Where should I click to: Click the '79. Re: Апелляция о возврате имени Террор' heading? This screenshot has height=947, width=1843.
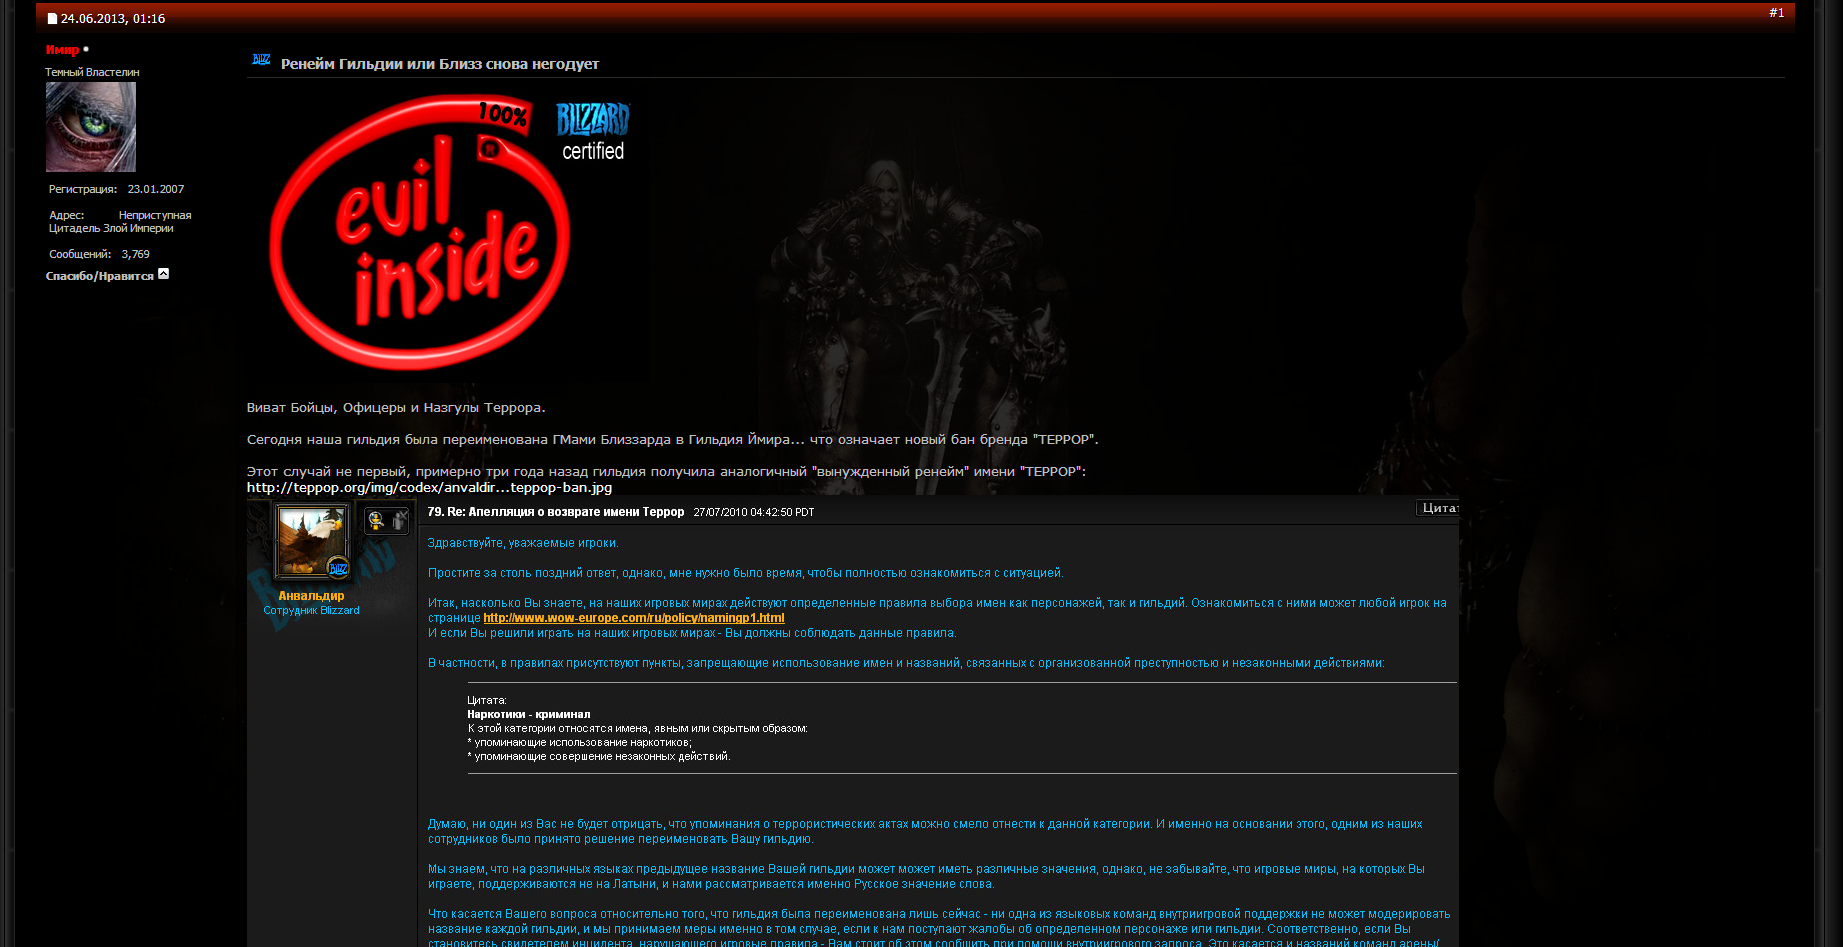coord(556,512)
